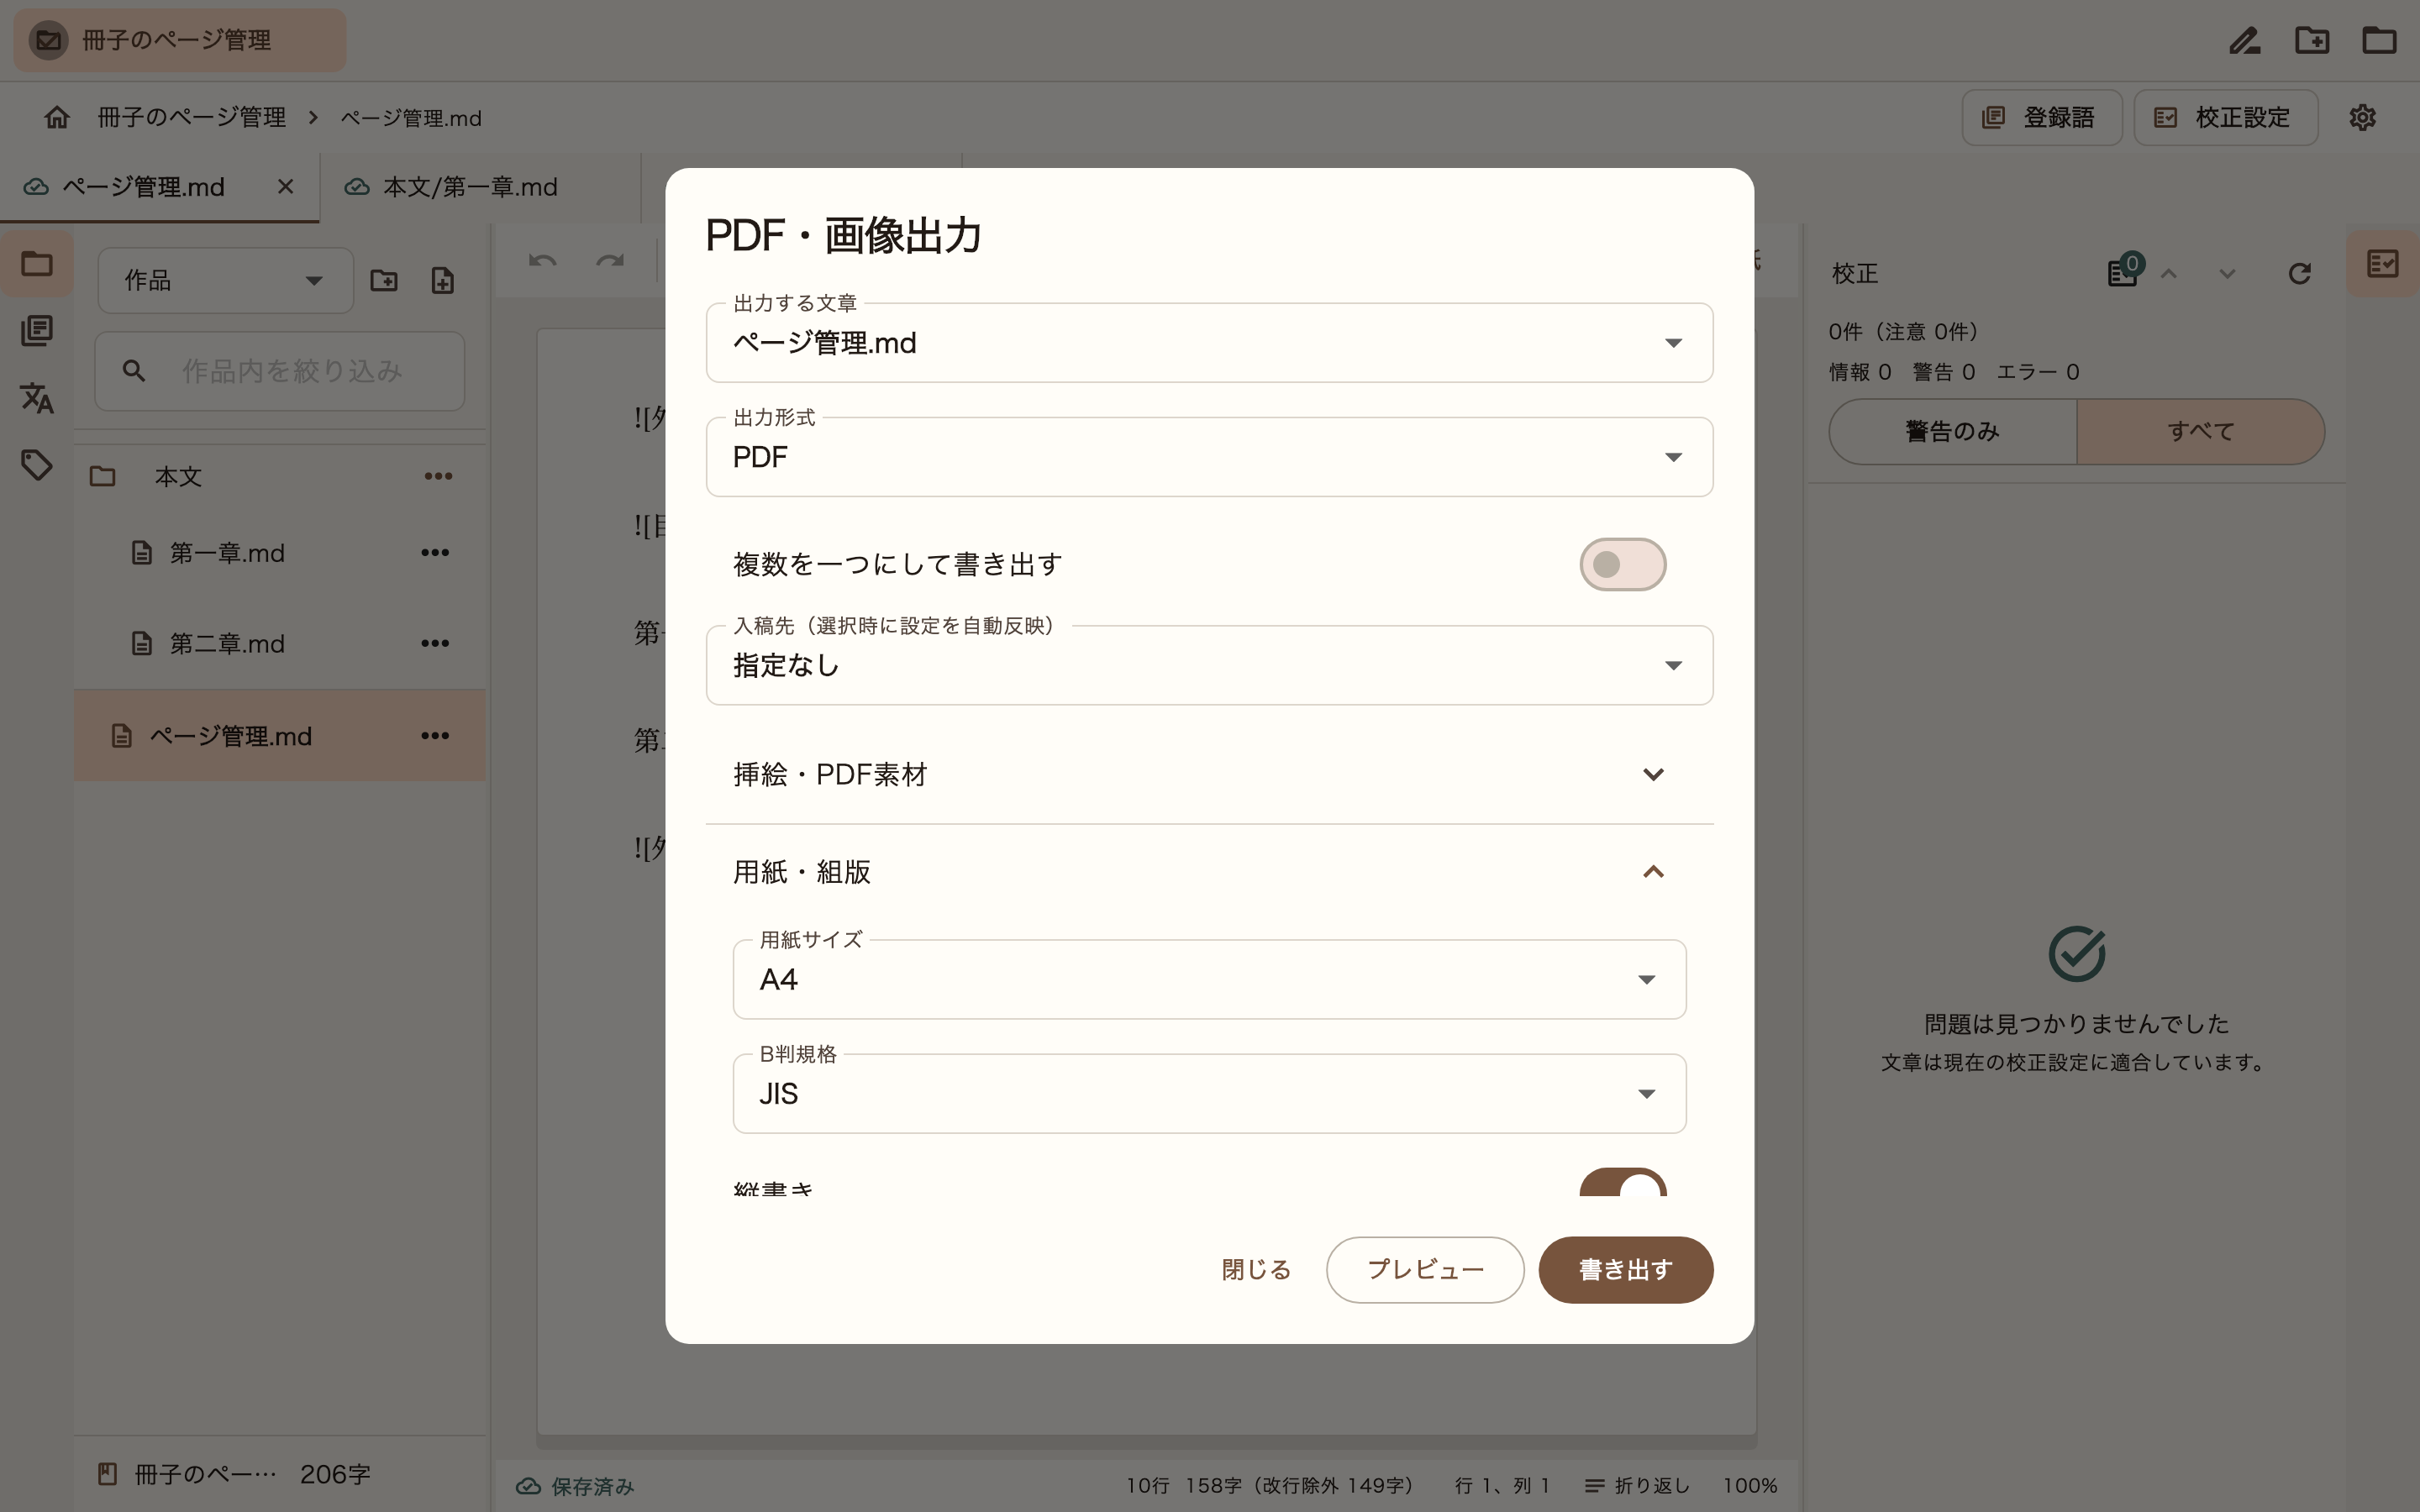Image resolution: width=2420 pixels, height=1512 pixels.
Task: Open the more options for 第二章.md
Action: click(x=435, y=643)
